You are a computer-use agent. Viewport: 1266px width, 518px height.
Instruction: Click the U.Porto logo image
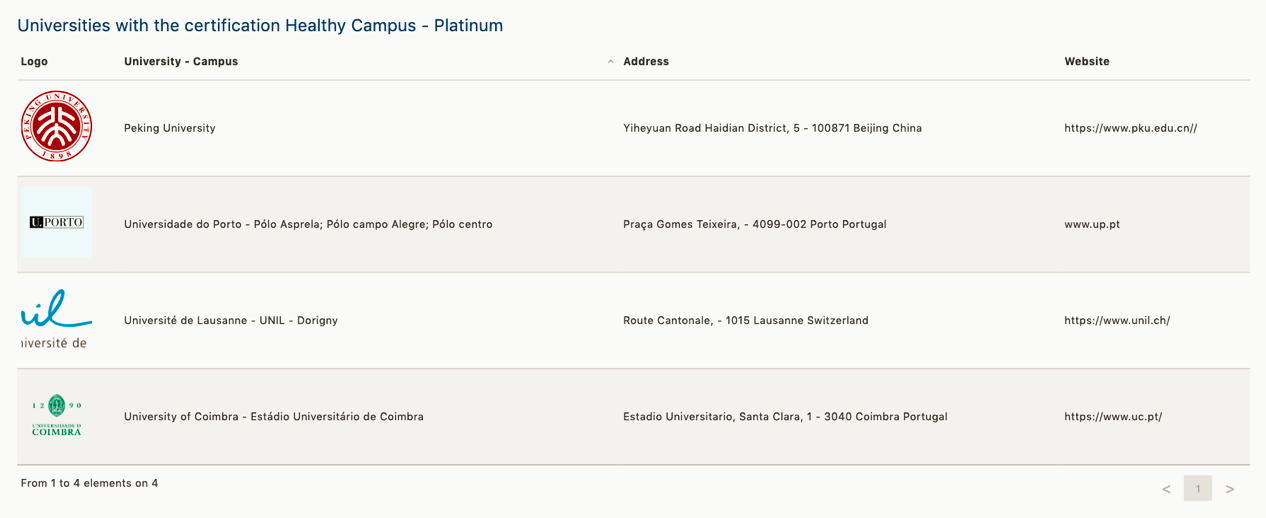(x=57, y=222)
